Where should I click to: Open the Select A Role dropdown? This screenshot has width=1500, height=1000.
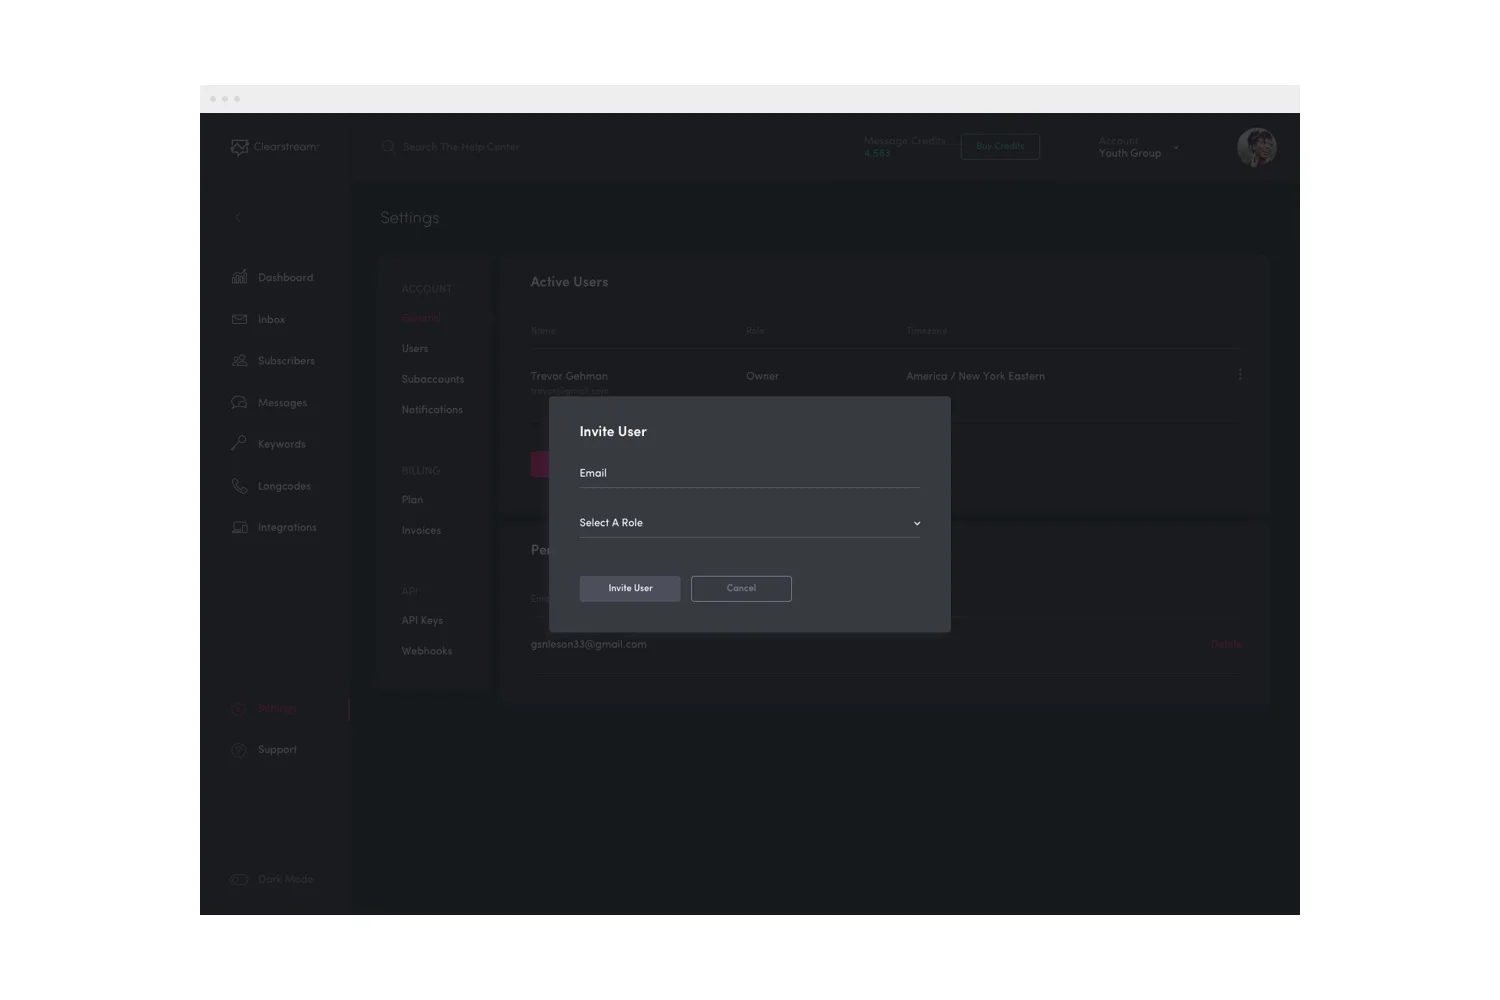click(x=750, y=523)
